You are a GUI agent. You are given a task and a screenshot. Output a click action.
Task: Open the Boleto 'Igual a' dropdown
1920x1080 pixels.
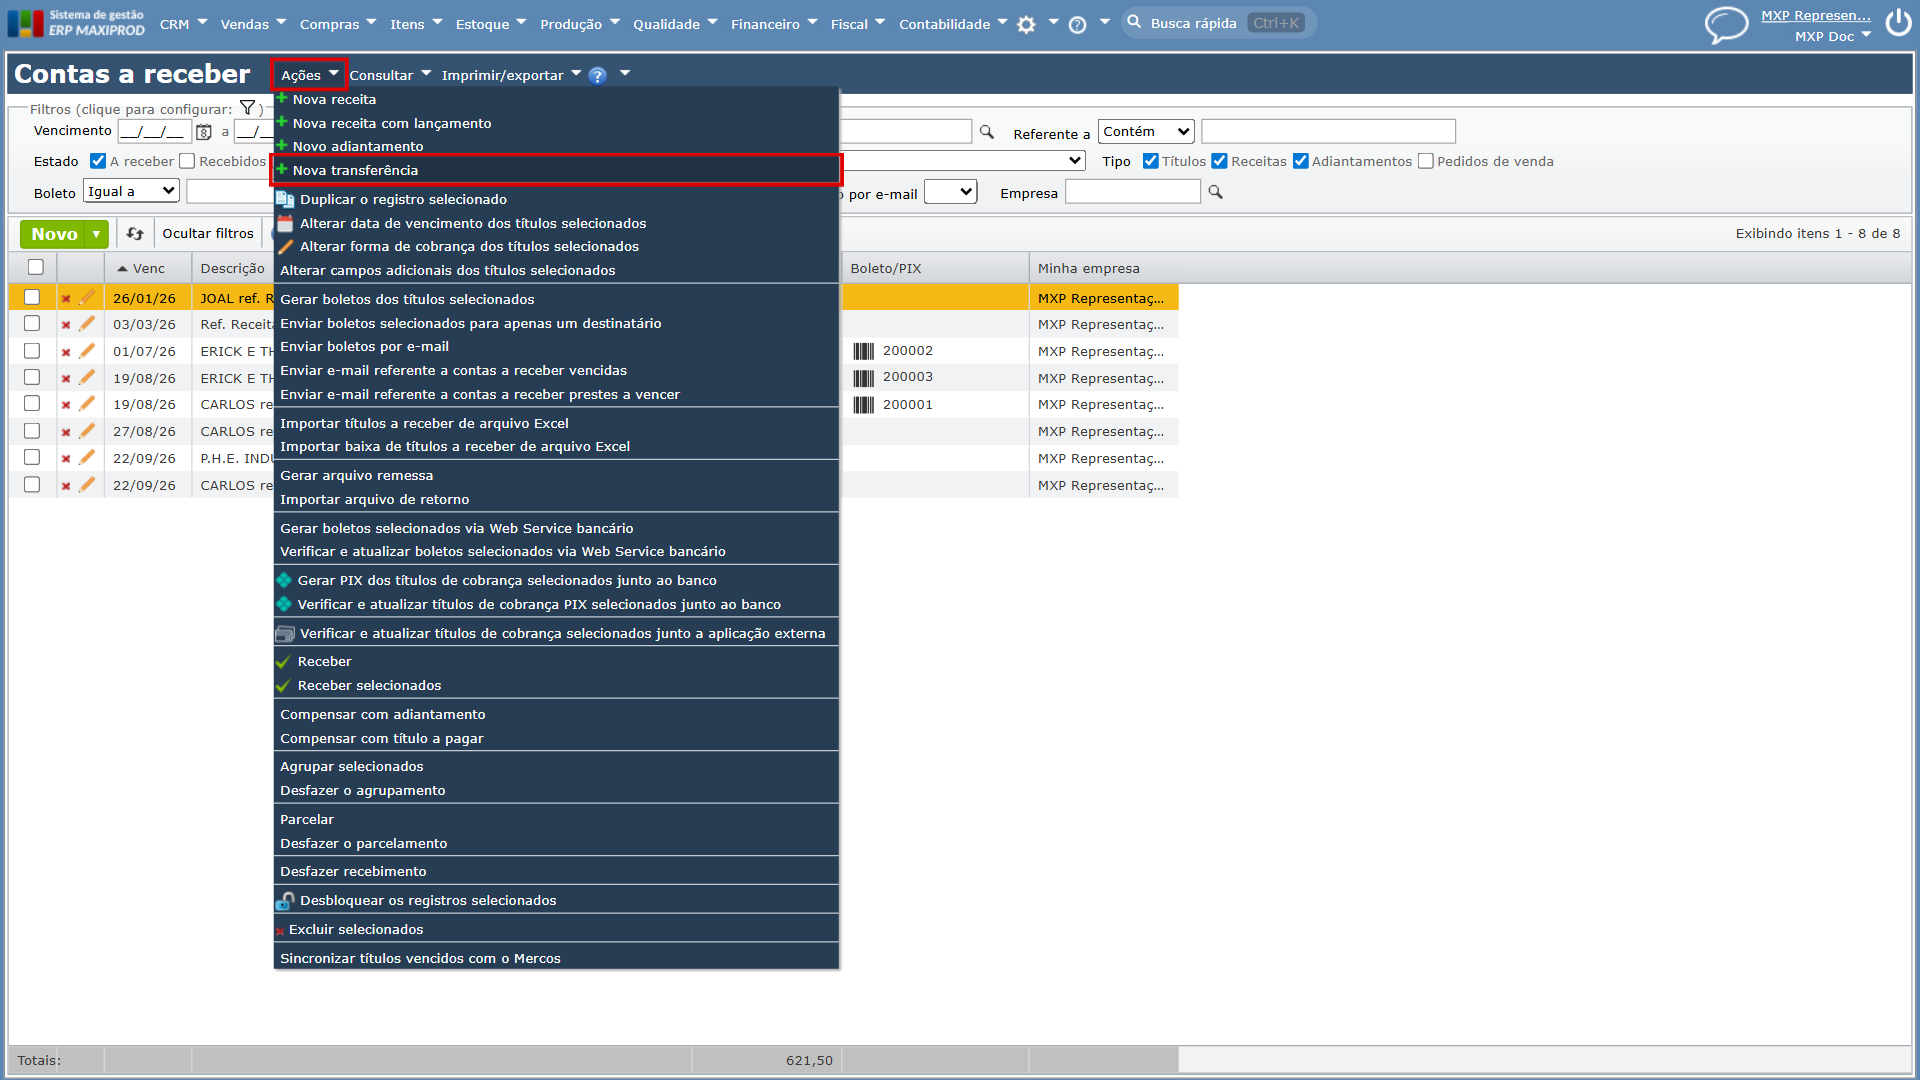point(131,191)
